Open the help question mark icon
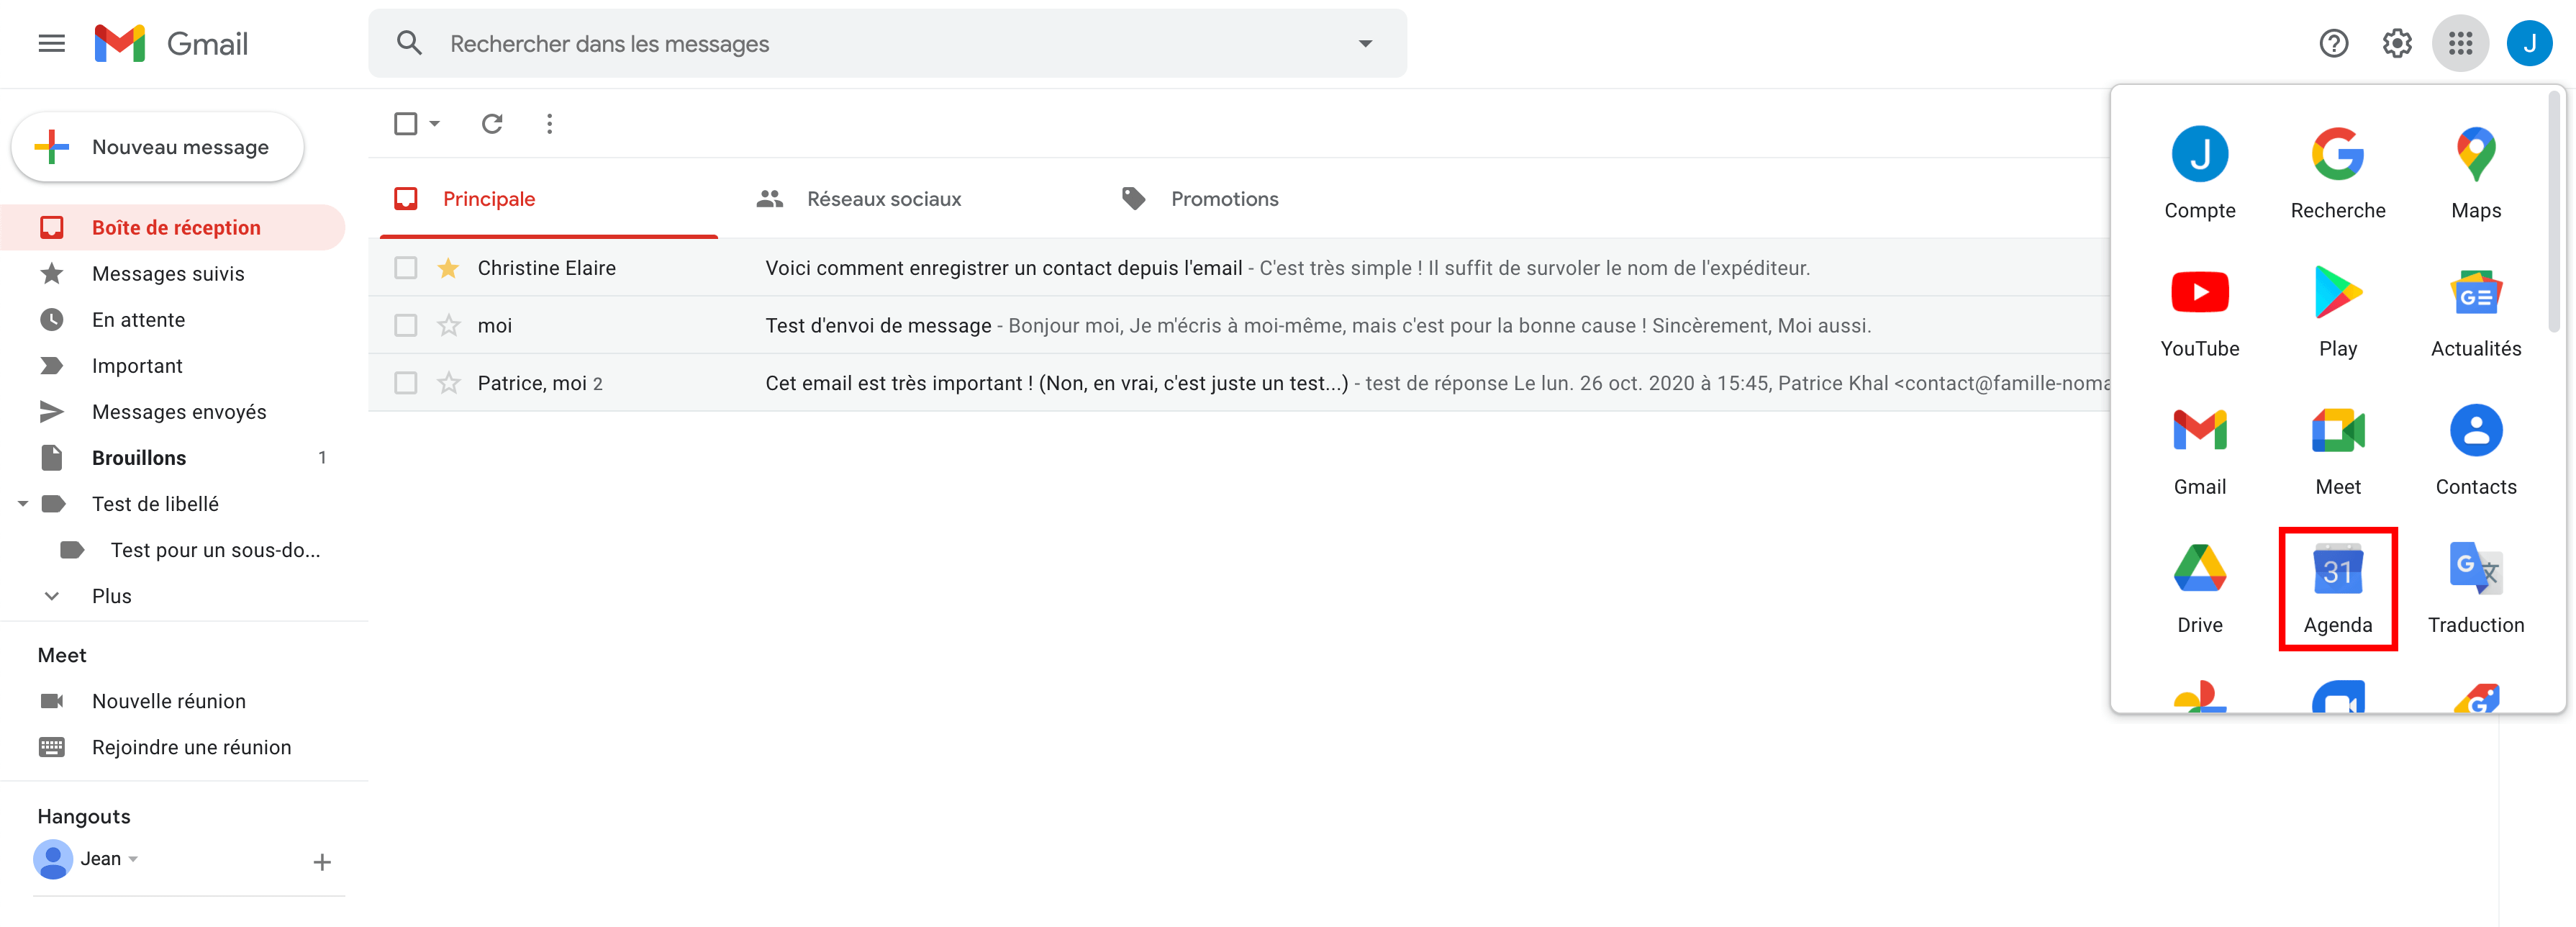 (x=2333, y=44)
